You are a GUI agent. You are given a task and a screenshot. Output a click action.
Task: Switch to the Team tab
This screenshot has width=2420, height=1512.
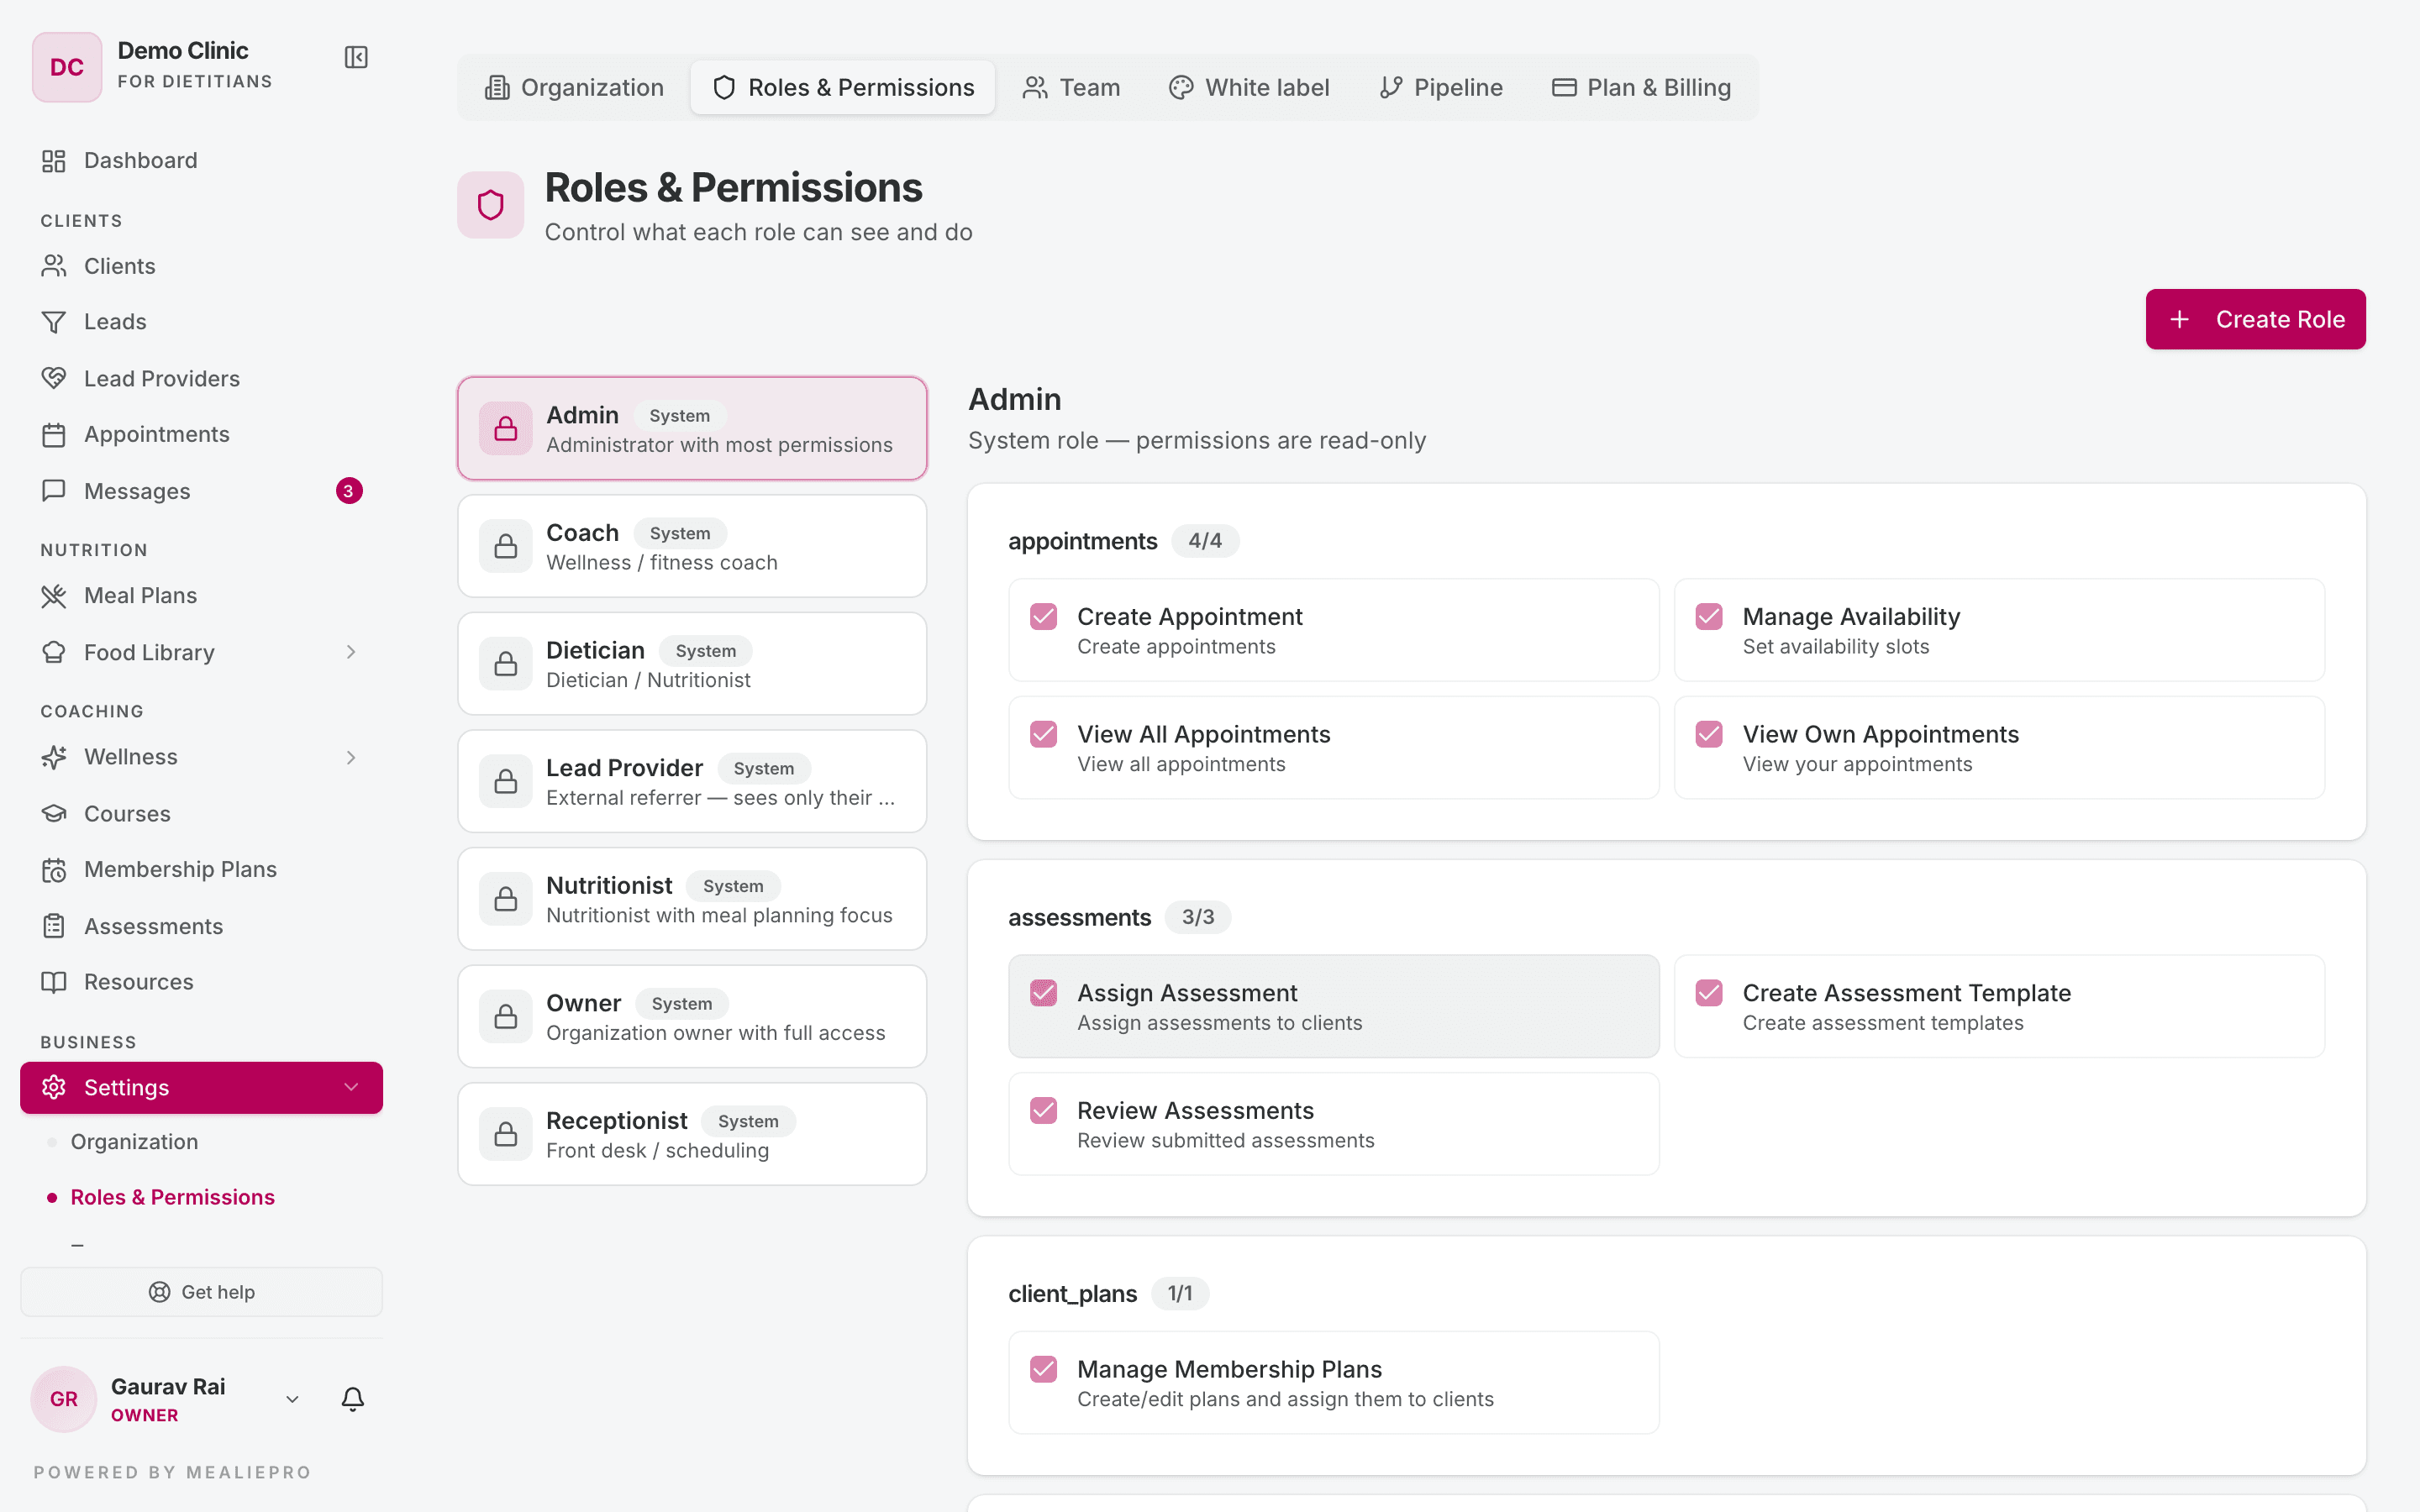coord(1071,88)
